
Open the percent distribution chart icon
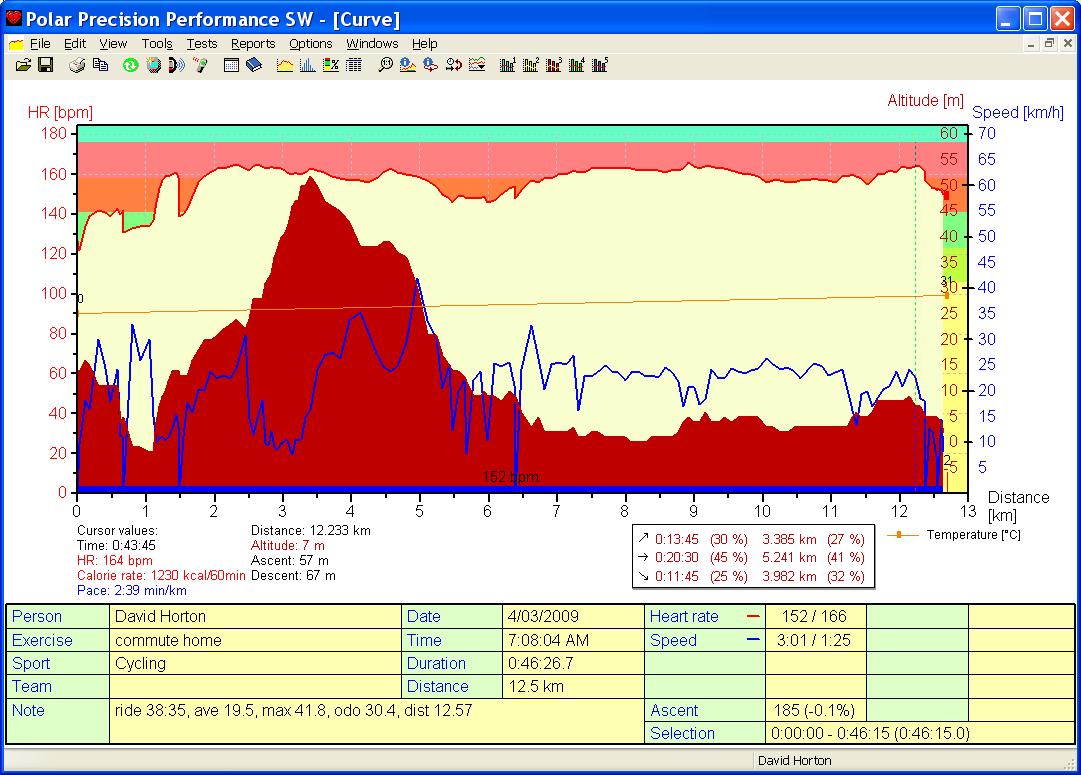[x=330, y=66]
